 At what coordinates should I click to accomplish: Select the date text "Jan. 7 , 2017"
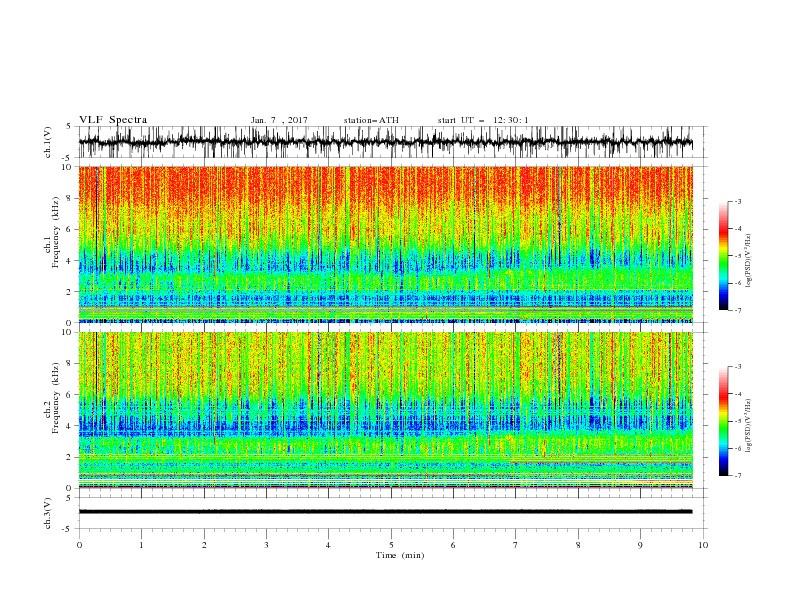[279, 120]
